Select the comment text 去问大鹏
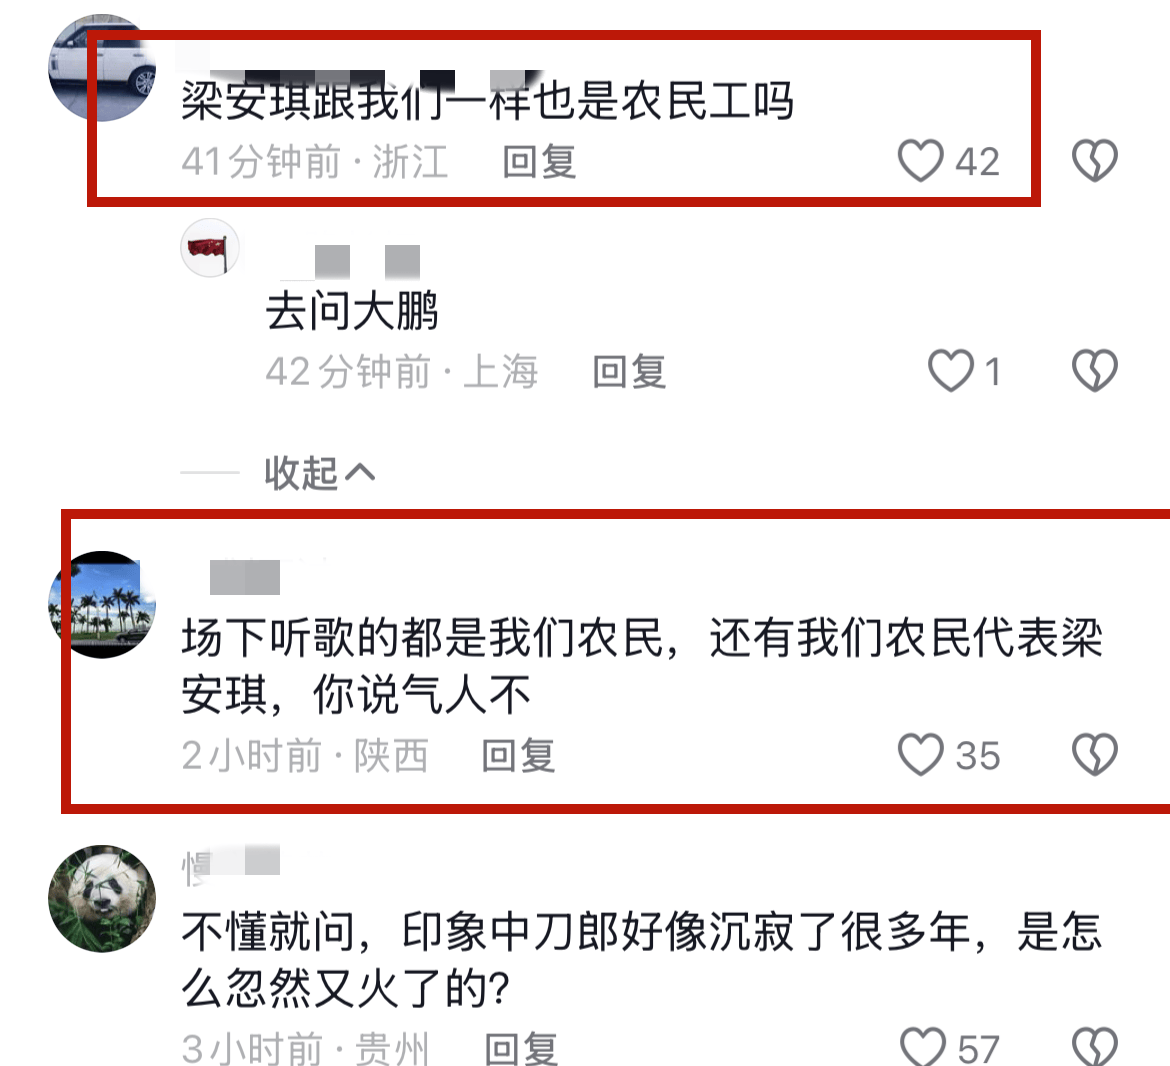 point(352,310)
